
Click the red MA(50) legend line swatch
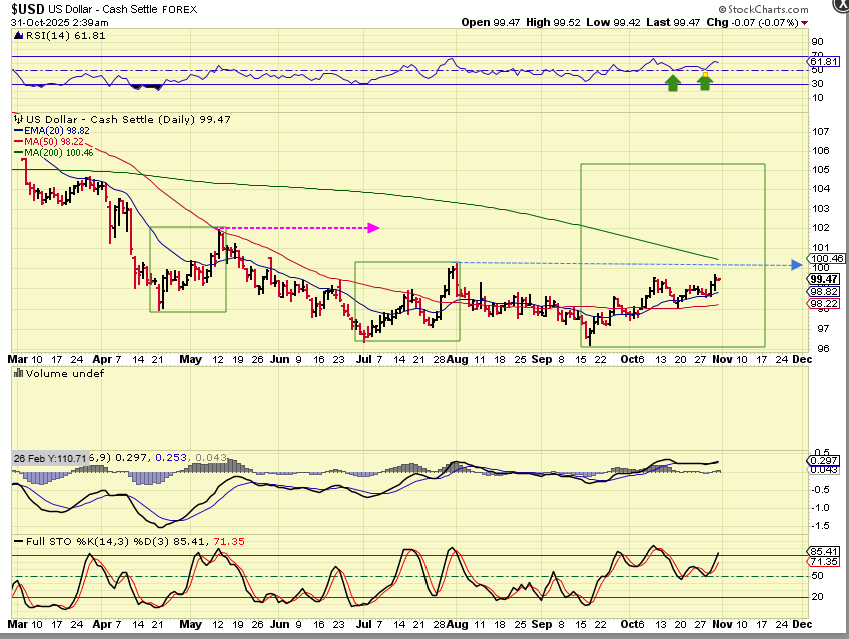click(18, 142)
